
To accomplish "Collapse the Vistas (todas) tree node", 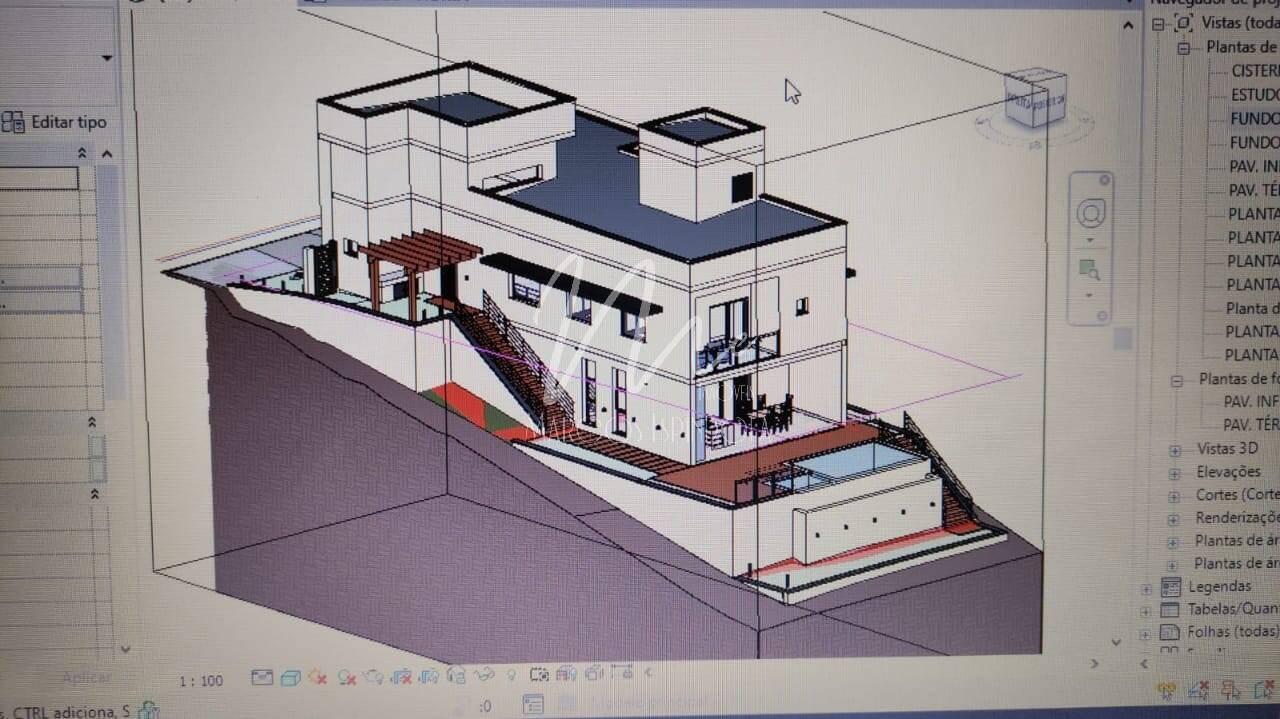I will click(1158, 24).
